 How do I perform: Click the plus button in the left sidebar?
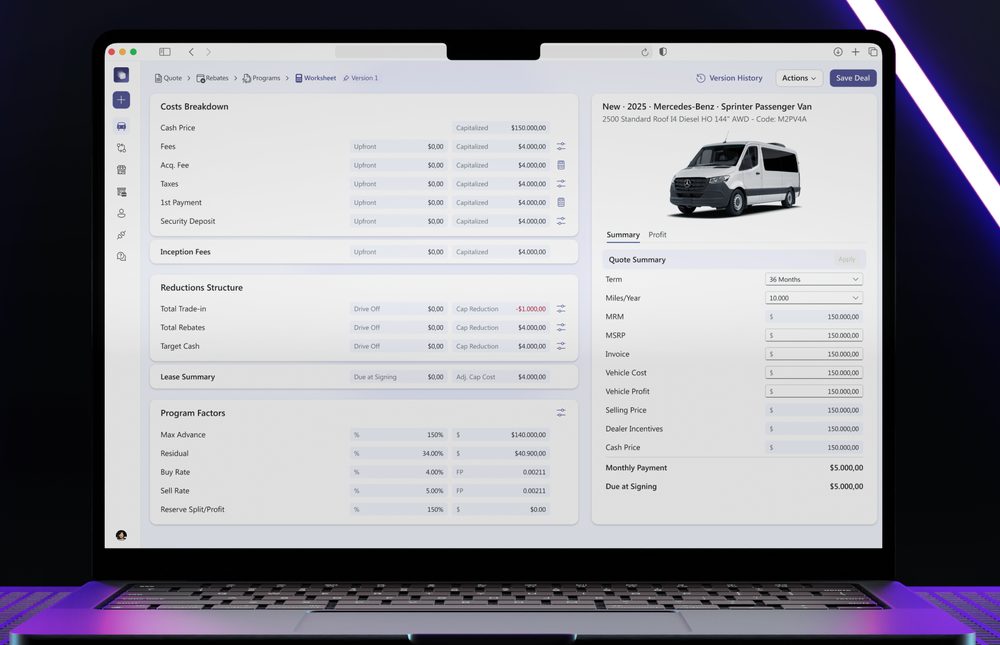[x=121, y=100]
